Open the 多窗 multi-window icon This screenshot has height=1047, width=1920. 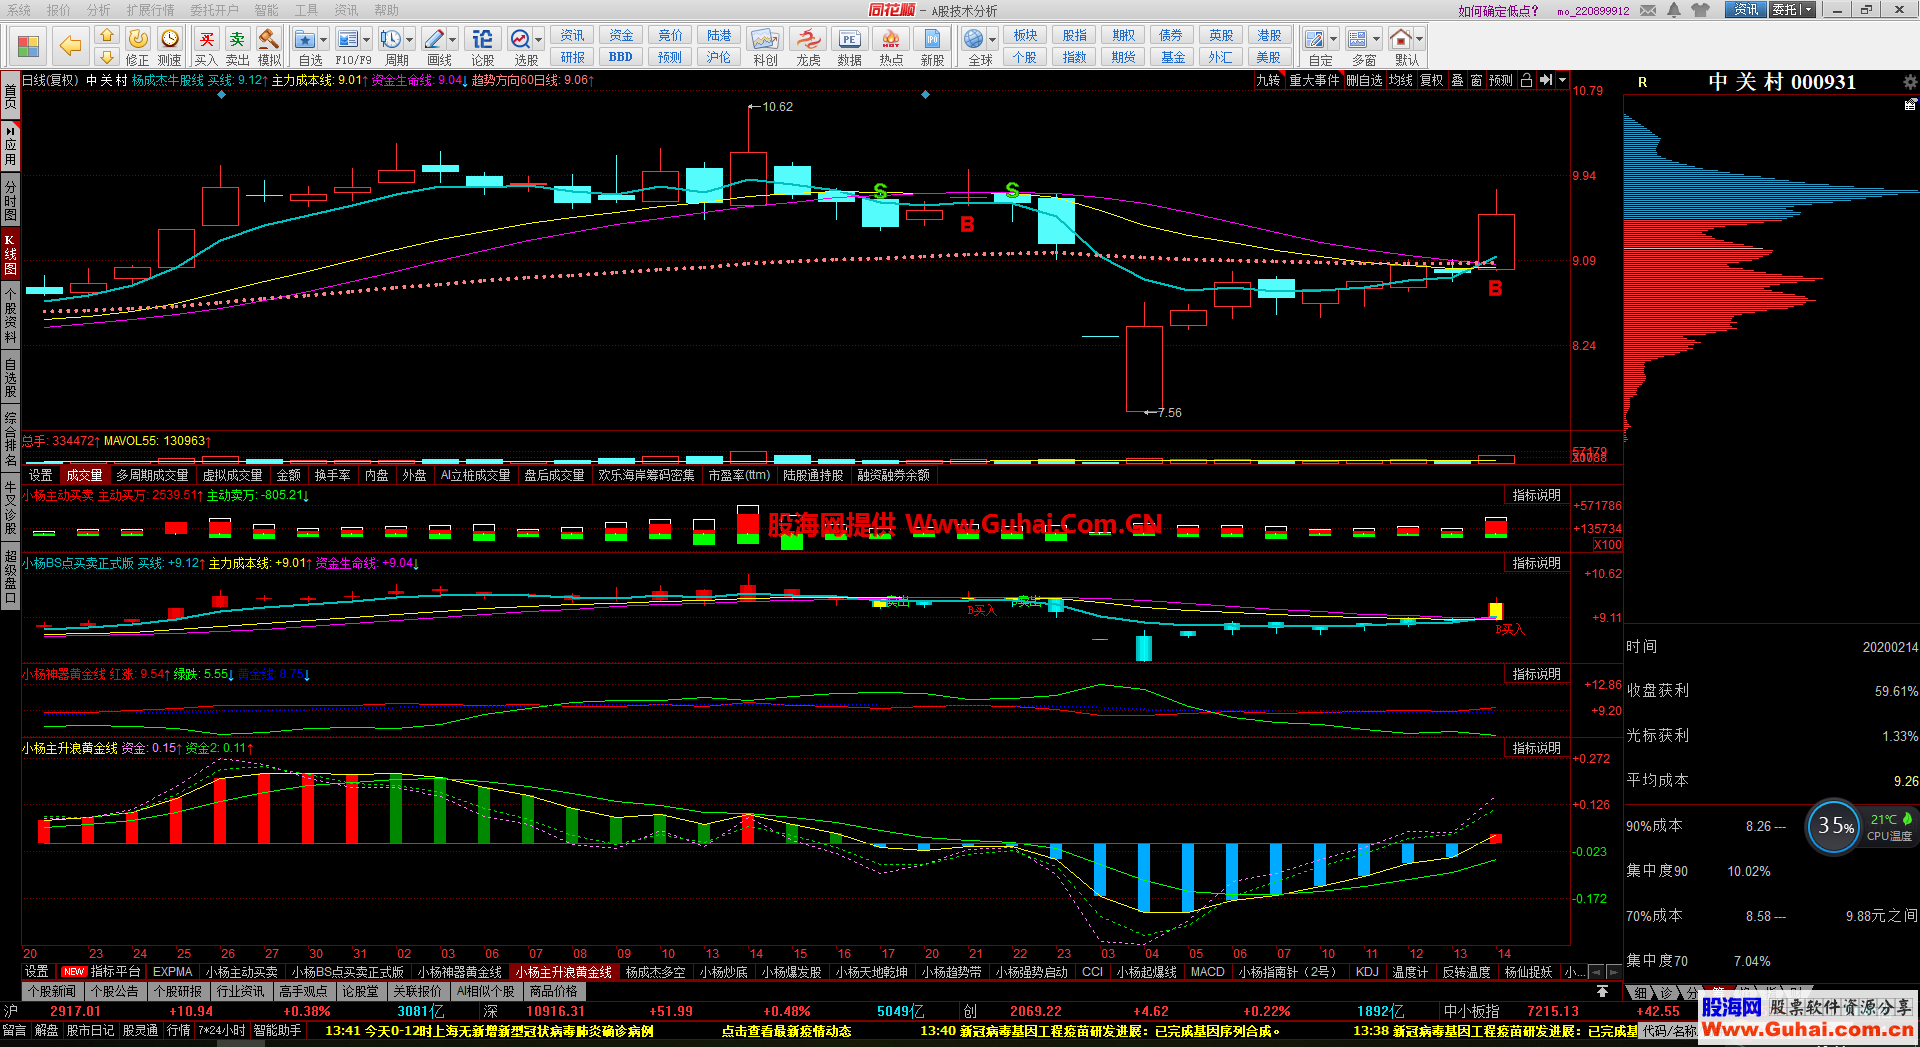[1358, 39]
